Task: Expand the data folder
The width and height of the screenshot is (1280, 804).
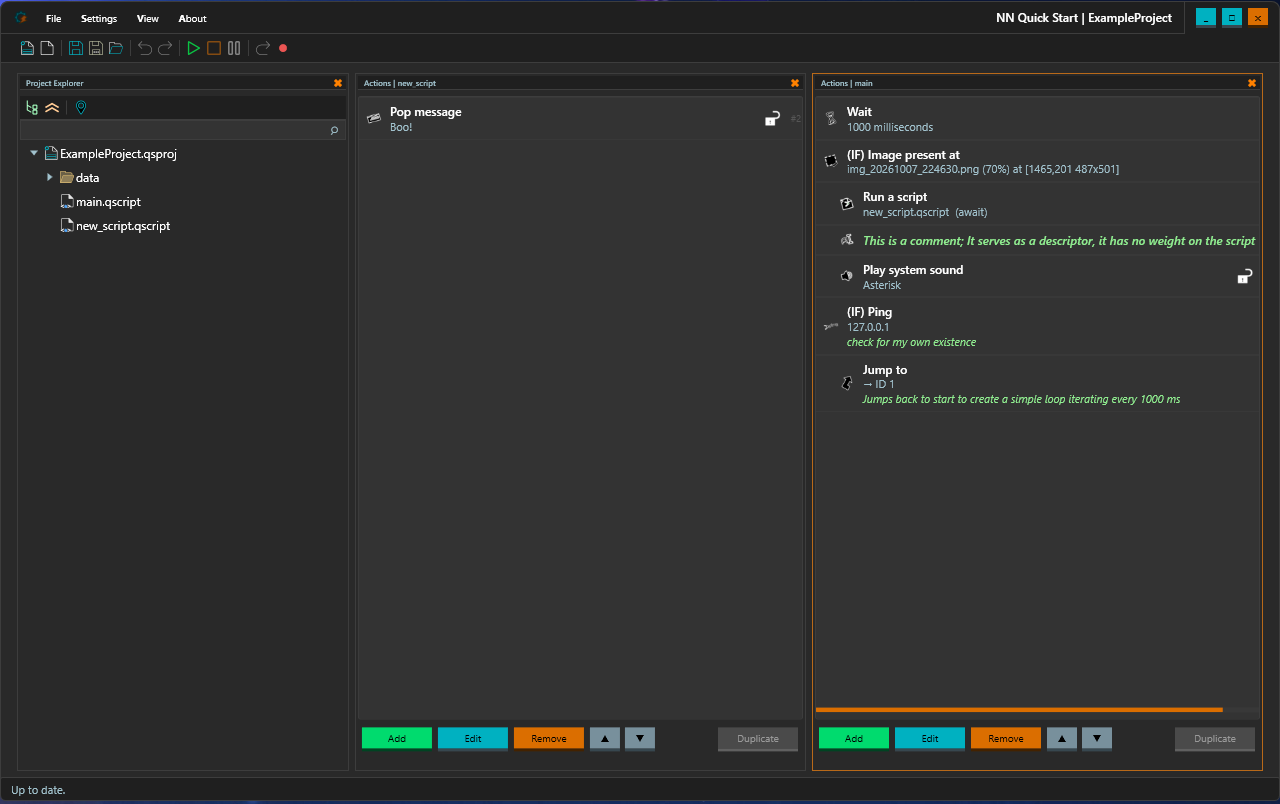Action: pos(50,178)
